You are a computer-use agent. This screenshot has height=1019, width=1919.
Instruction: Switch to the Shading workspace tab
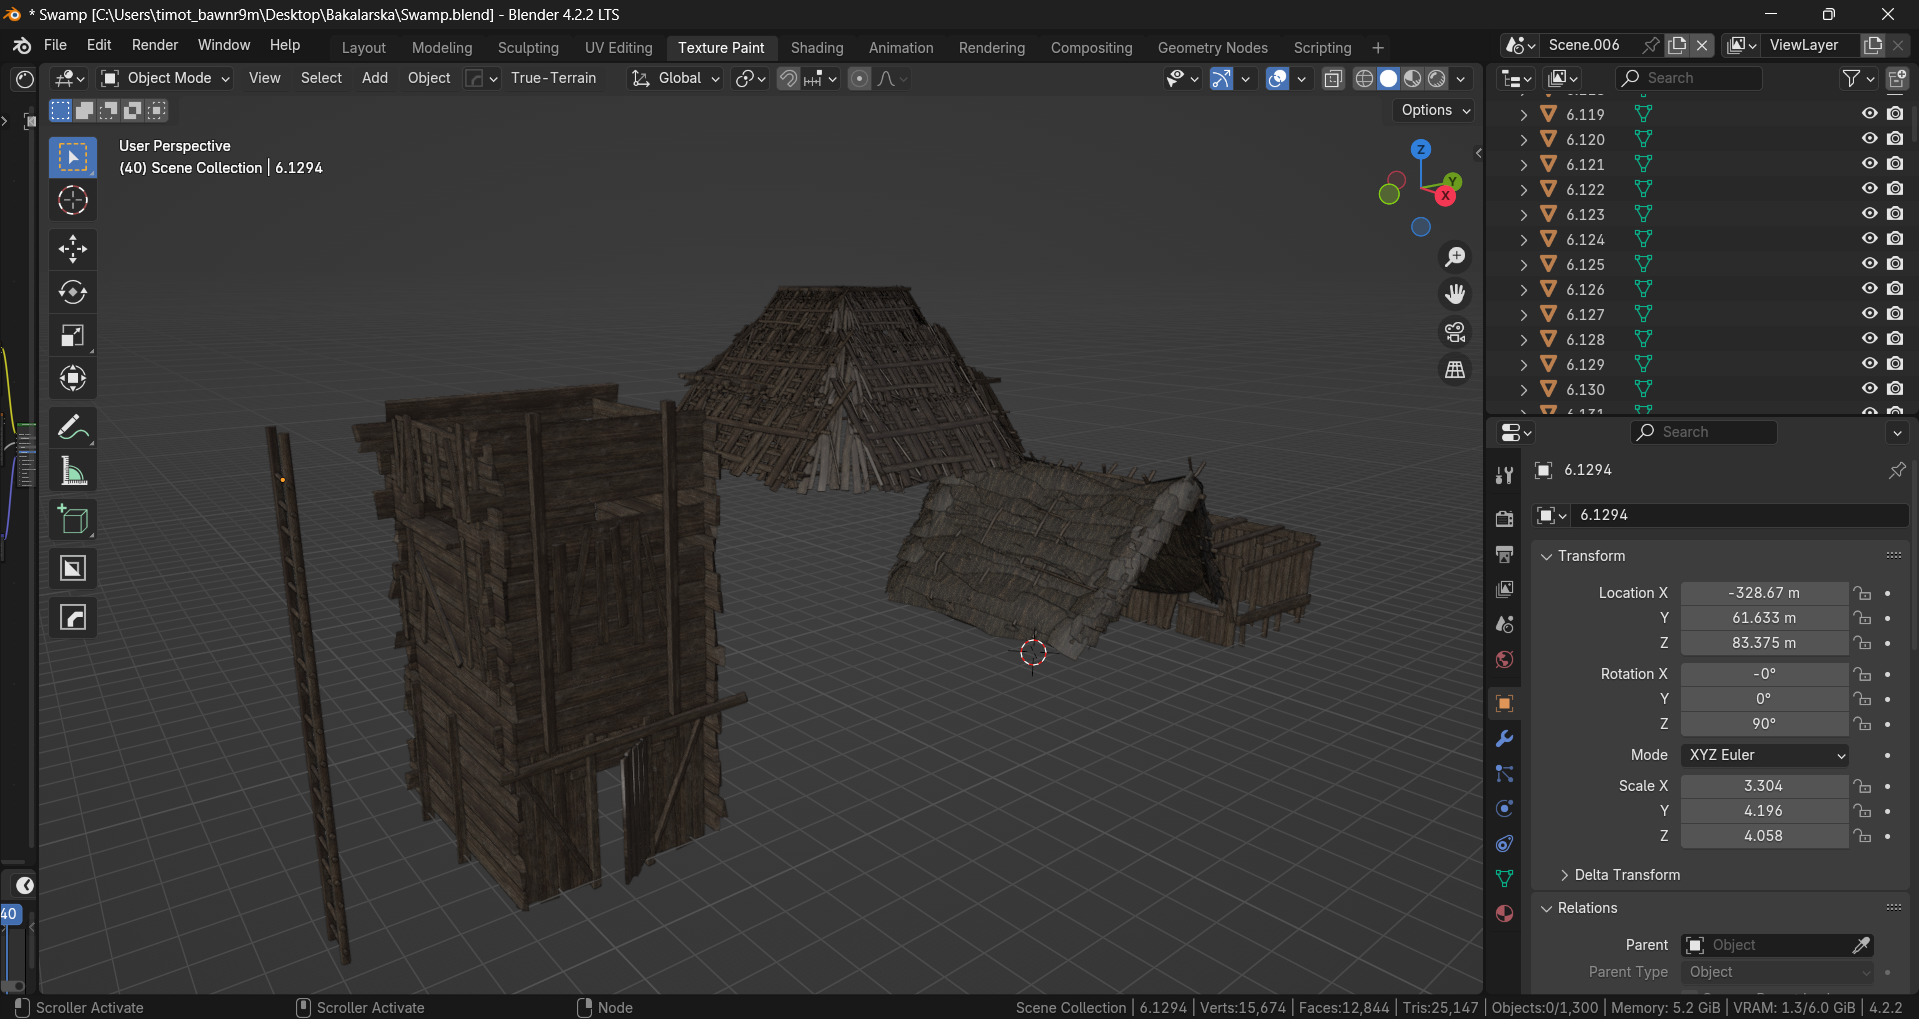[817, 48]
